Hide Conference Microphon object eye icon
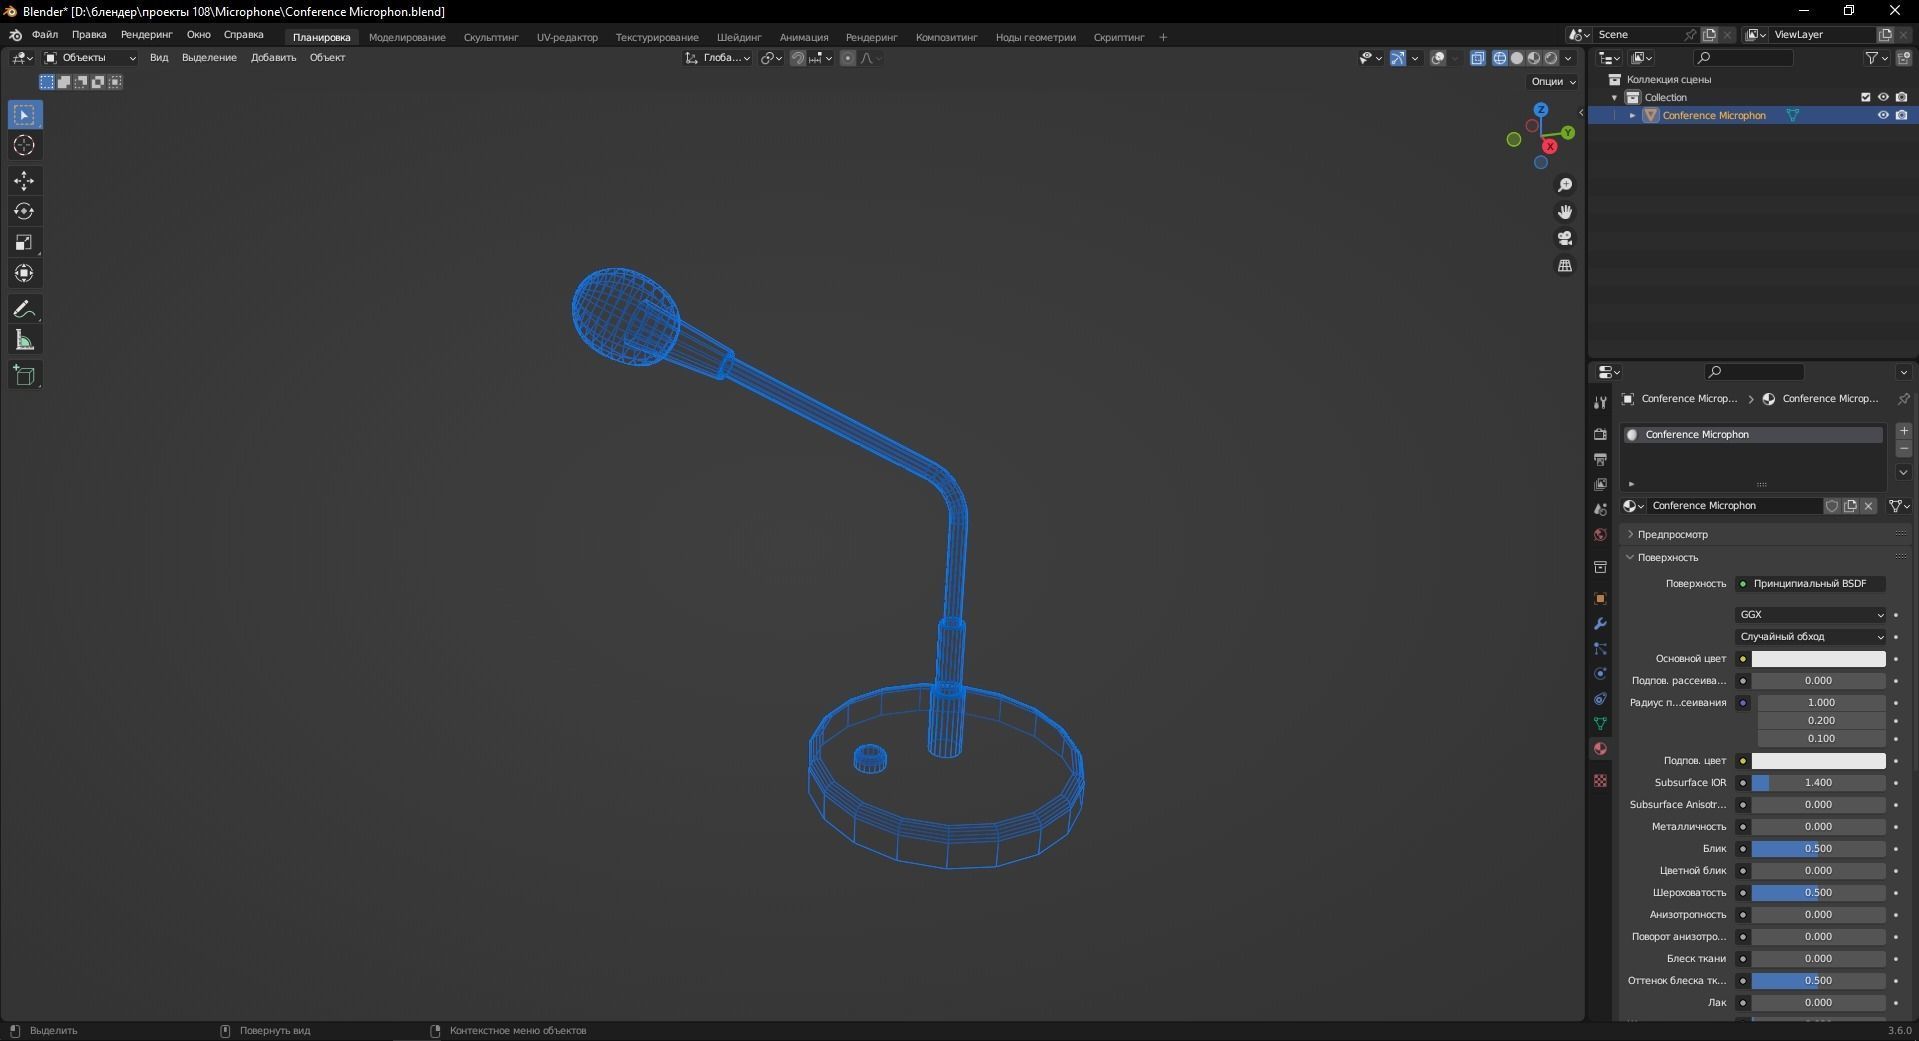 point(1883,116)
